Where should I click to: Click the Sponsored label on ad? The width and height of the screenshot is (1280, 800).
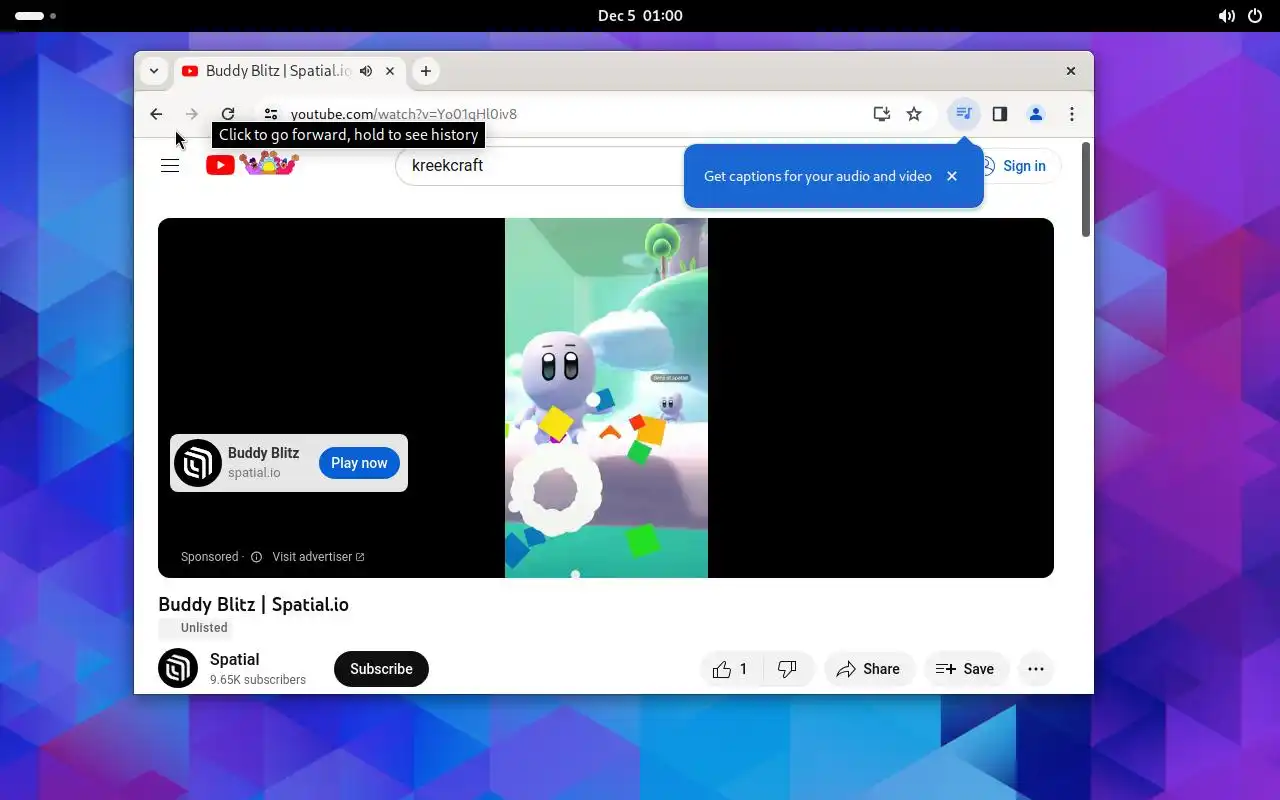click(x=209, y=557)
